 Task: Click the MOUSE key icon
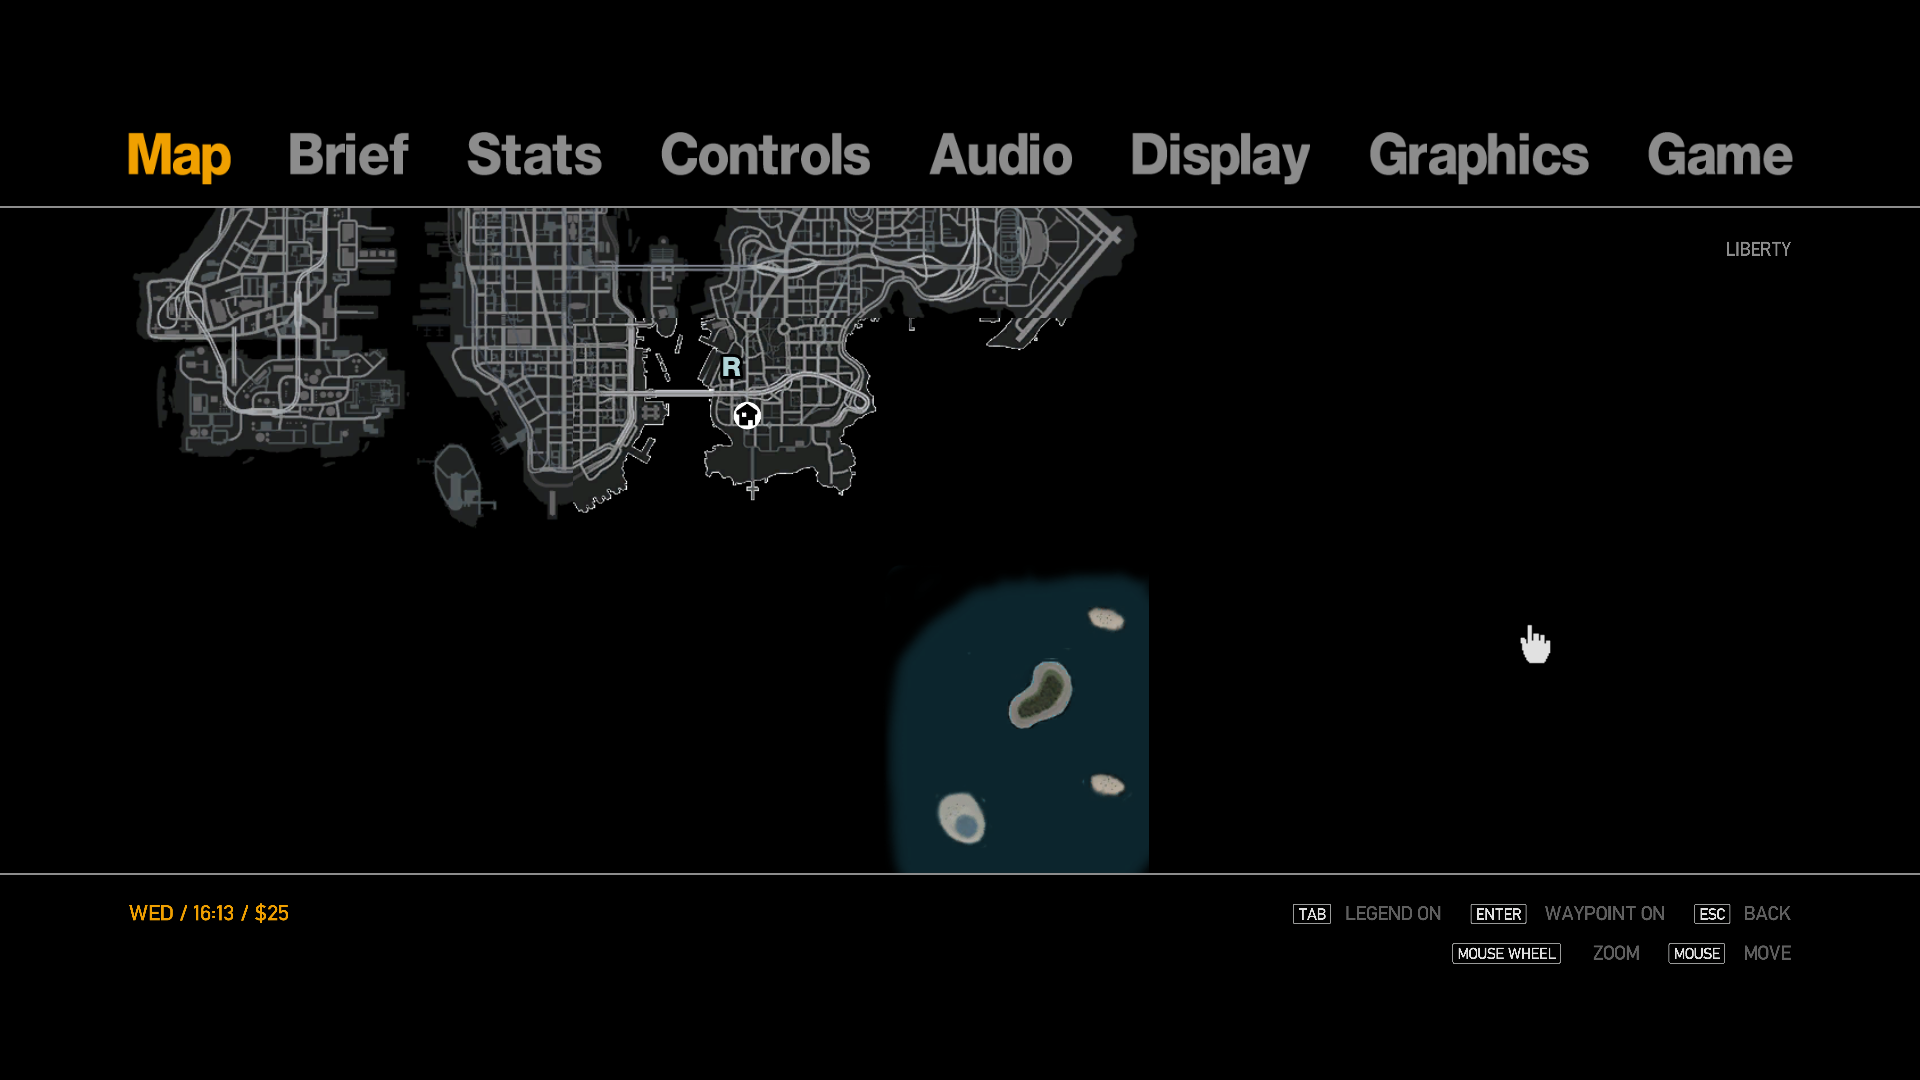(1696, 954)
